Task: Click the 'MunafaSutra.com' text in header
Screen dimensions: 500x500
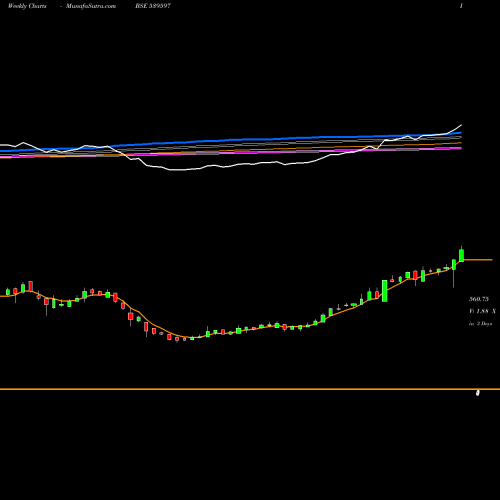Action: tap(91, 6)
